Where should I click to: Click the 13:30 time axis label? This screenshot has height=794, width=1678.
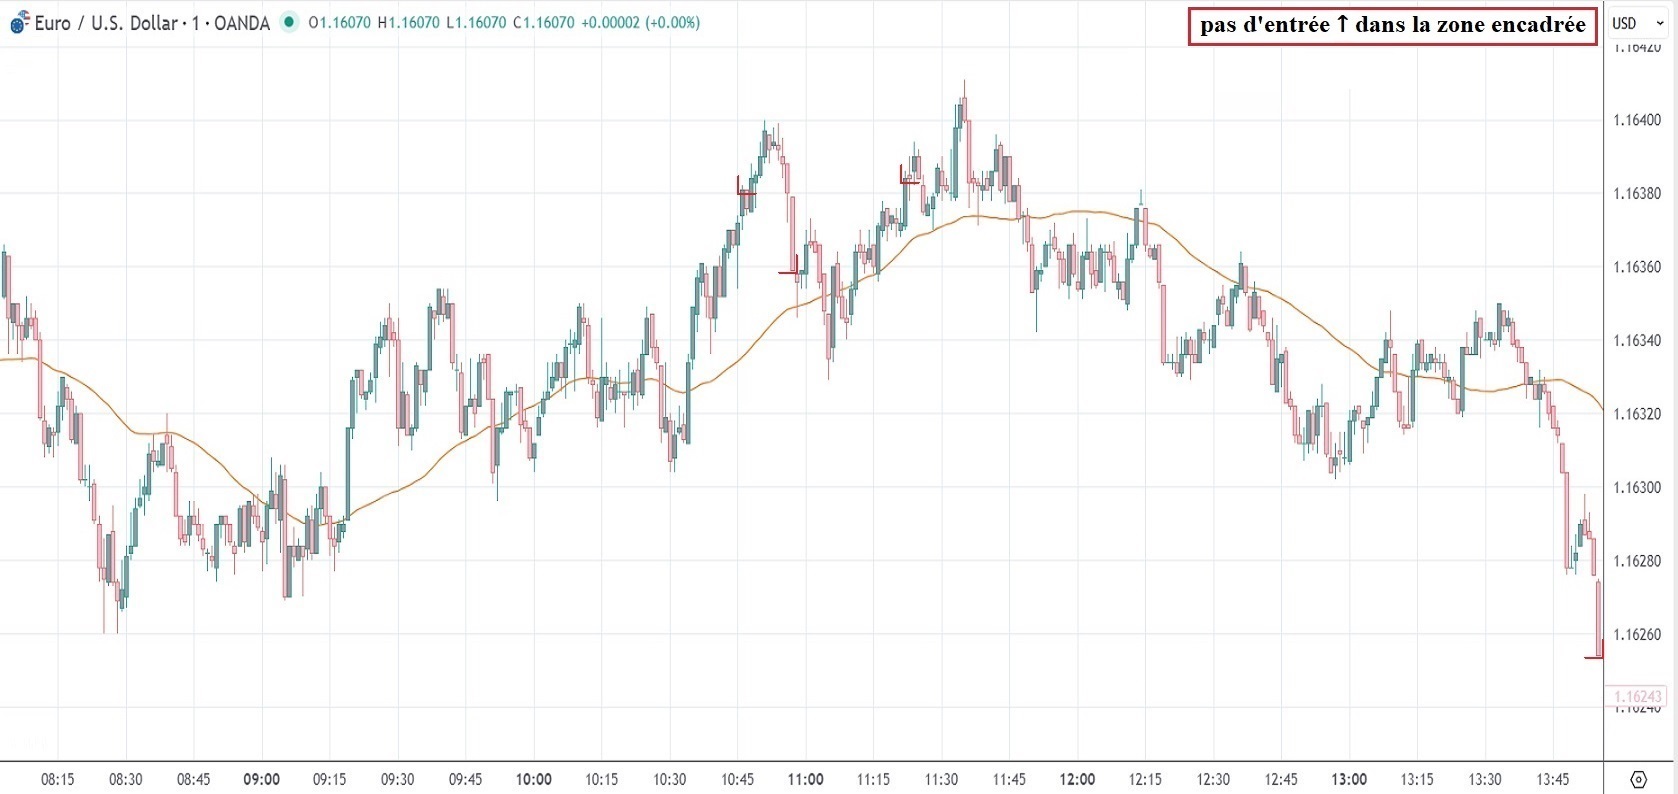point(1486,779)
